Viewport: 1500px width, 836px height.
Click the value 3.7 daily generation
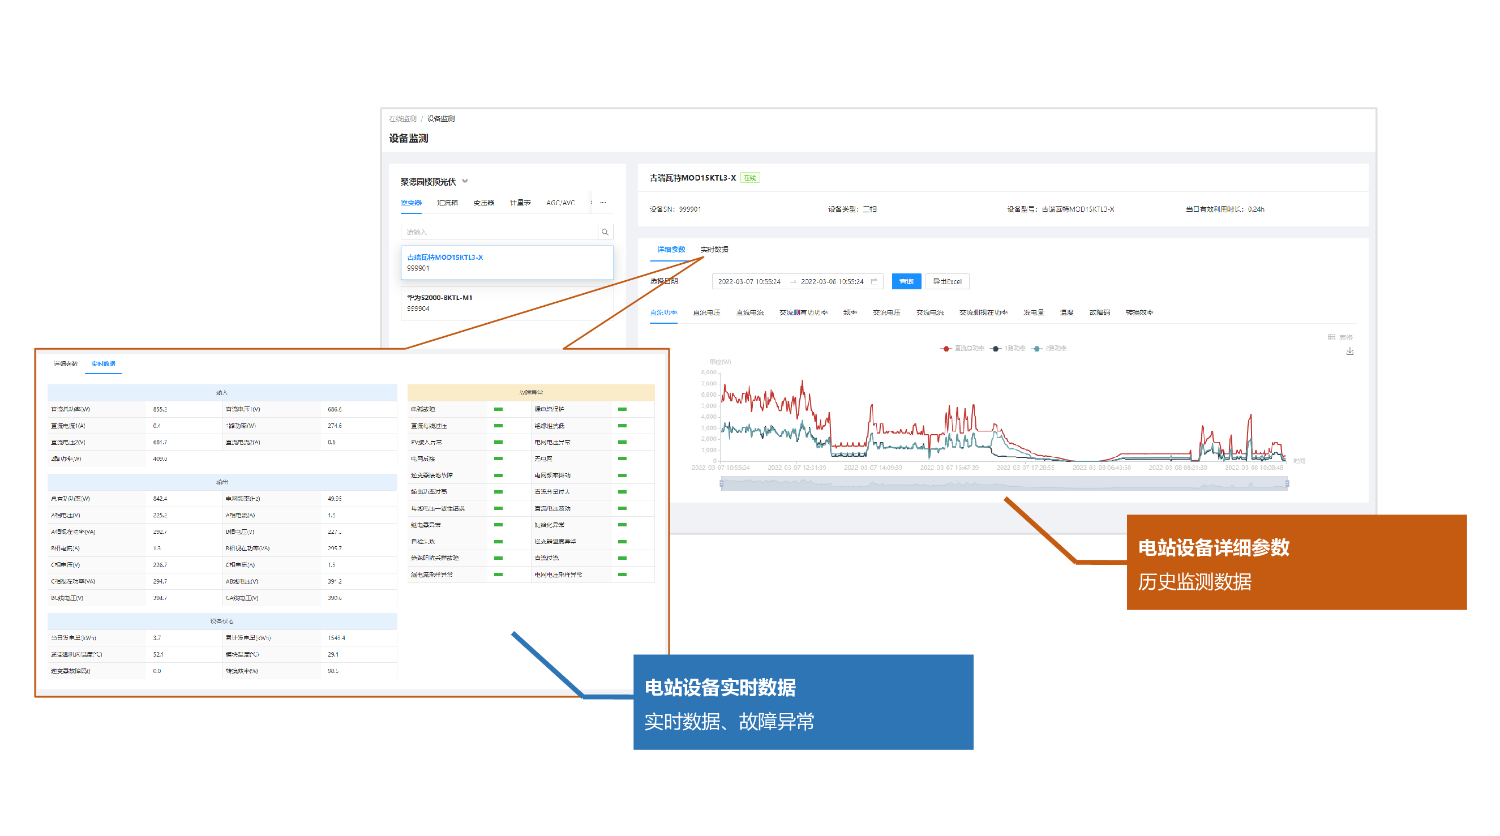[156, 637]
